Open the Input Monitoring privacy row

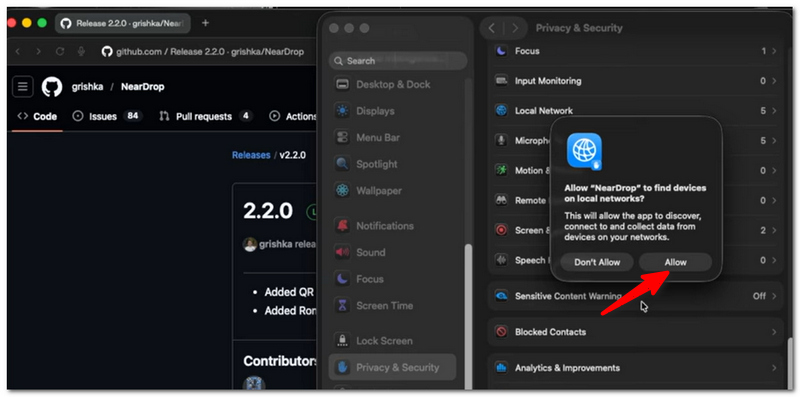(x=635, y=81)
